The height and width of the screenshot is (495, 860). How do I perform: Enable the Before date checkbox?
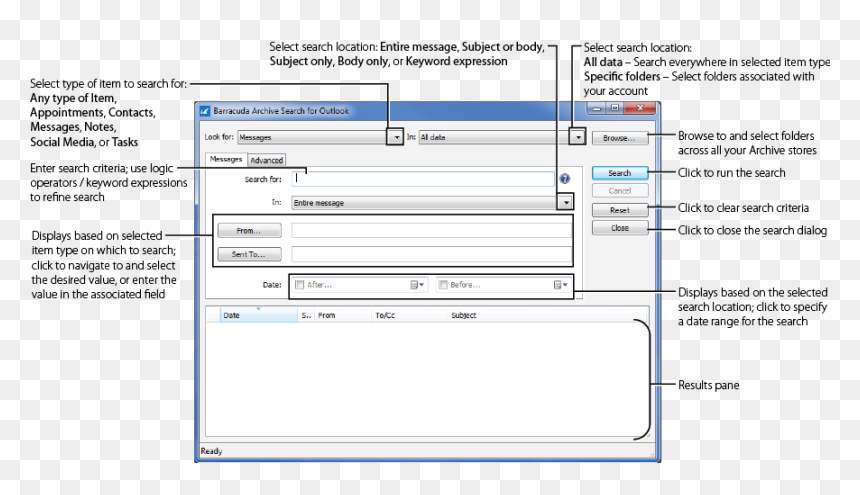[x=443, y=285]
